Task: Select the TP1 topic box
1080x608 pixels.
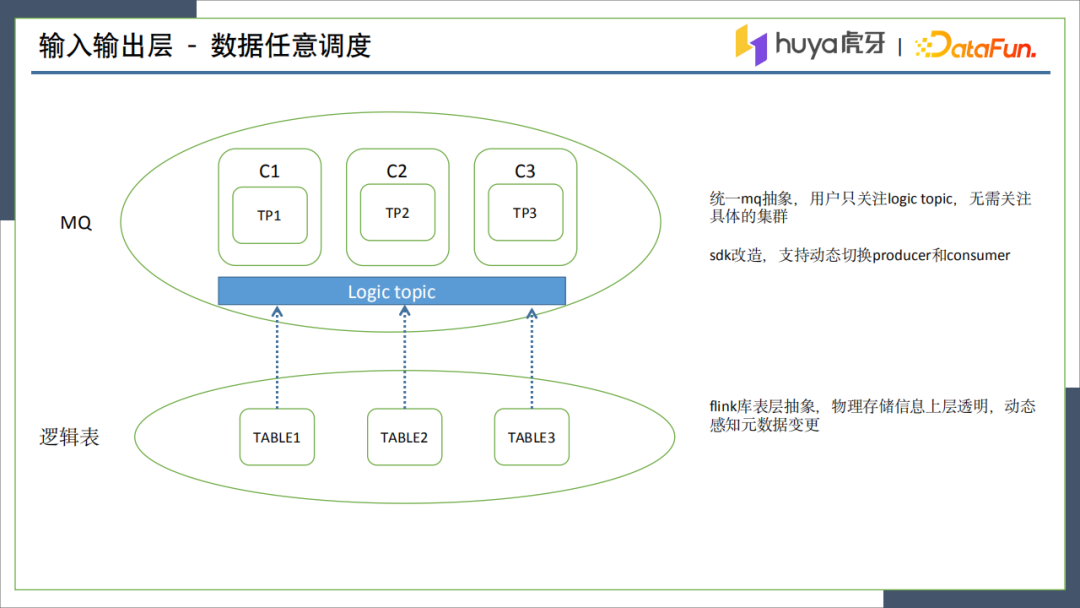Action: click(x=269, y=215)
